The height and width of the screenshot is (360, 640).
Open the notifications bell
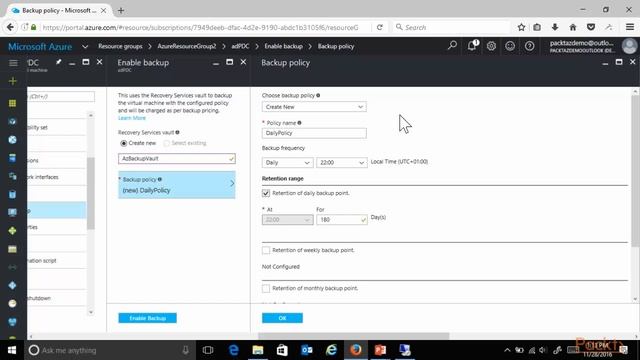pyautogui.click(x=472, y=46)
